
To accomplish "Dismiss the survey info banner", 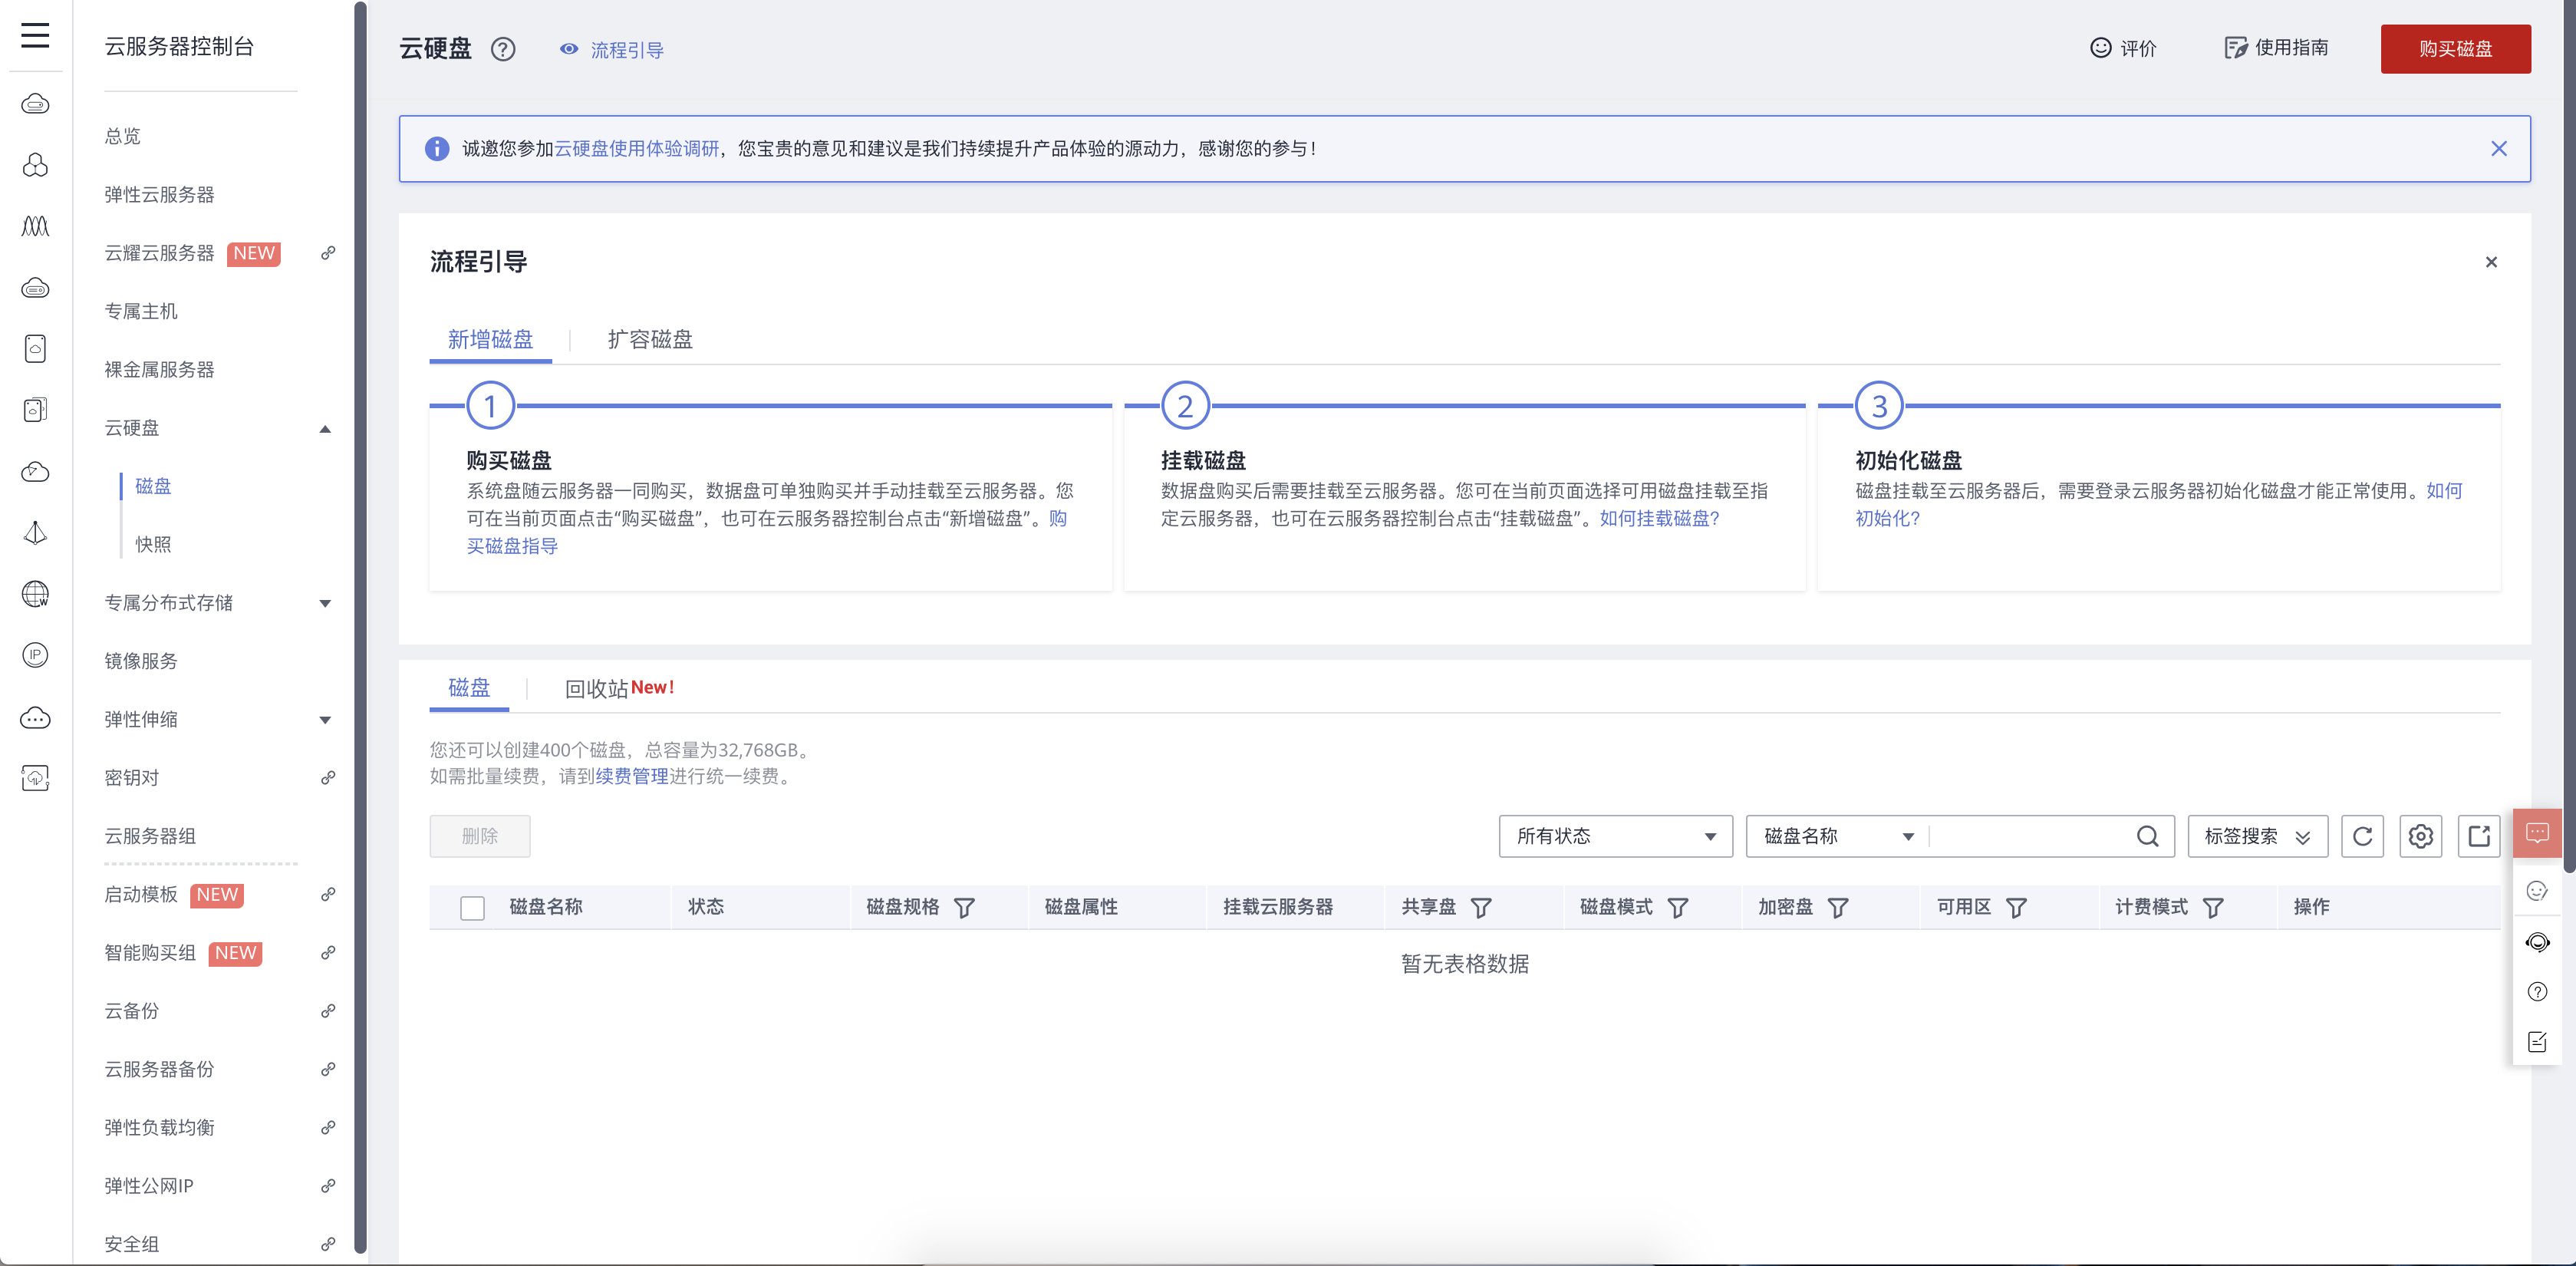I will 2498,149.
